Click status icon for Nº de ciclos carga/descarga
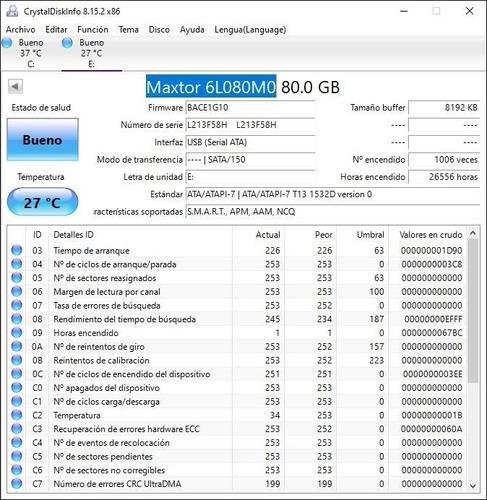 click(x=17, y=401)
